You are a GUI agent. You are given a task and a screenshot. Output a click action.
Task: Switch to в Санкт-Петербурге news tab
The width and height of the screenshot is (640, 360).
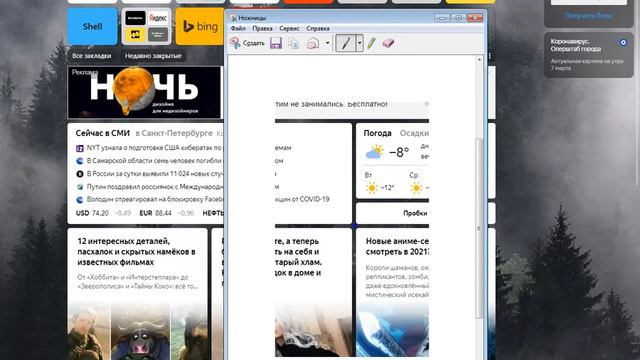click(174, 133)
